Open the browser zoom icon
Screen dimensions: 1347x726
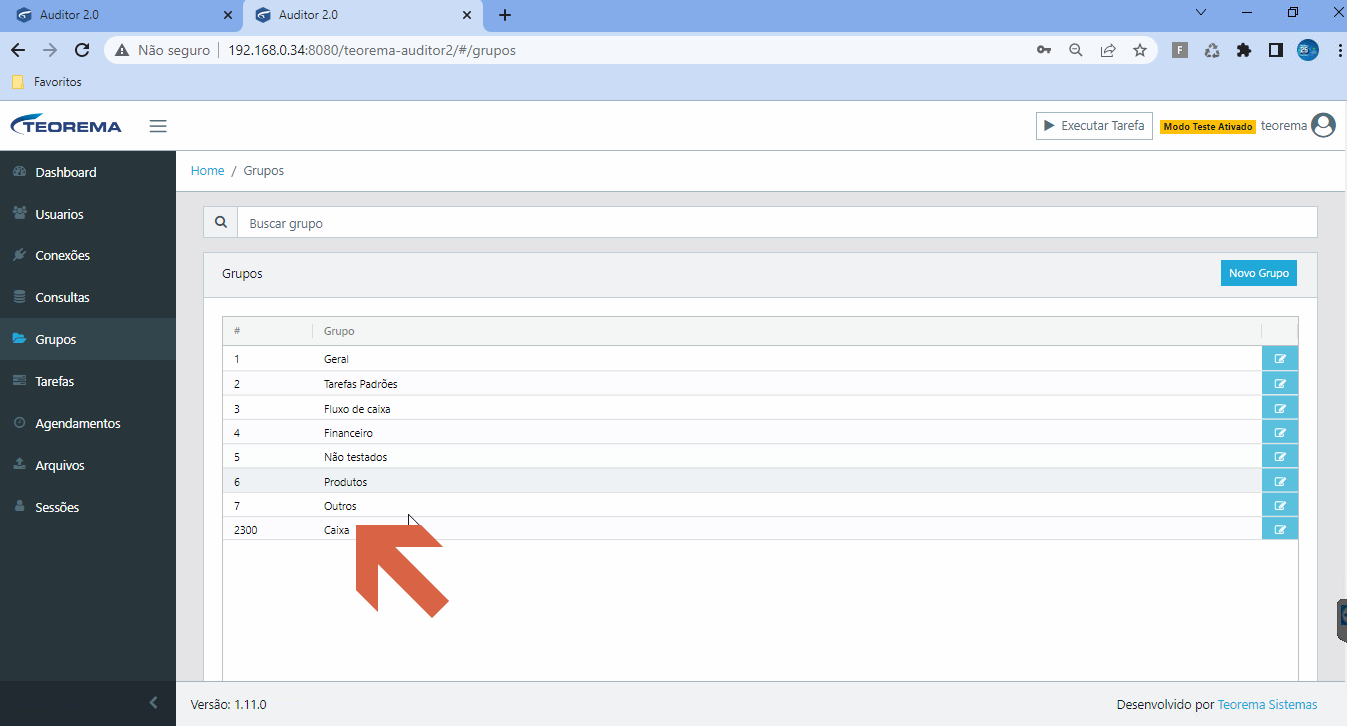[x=1076, y=50]
